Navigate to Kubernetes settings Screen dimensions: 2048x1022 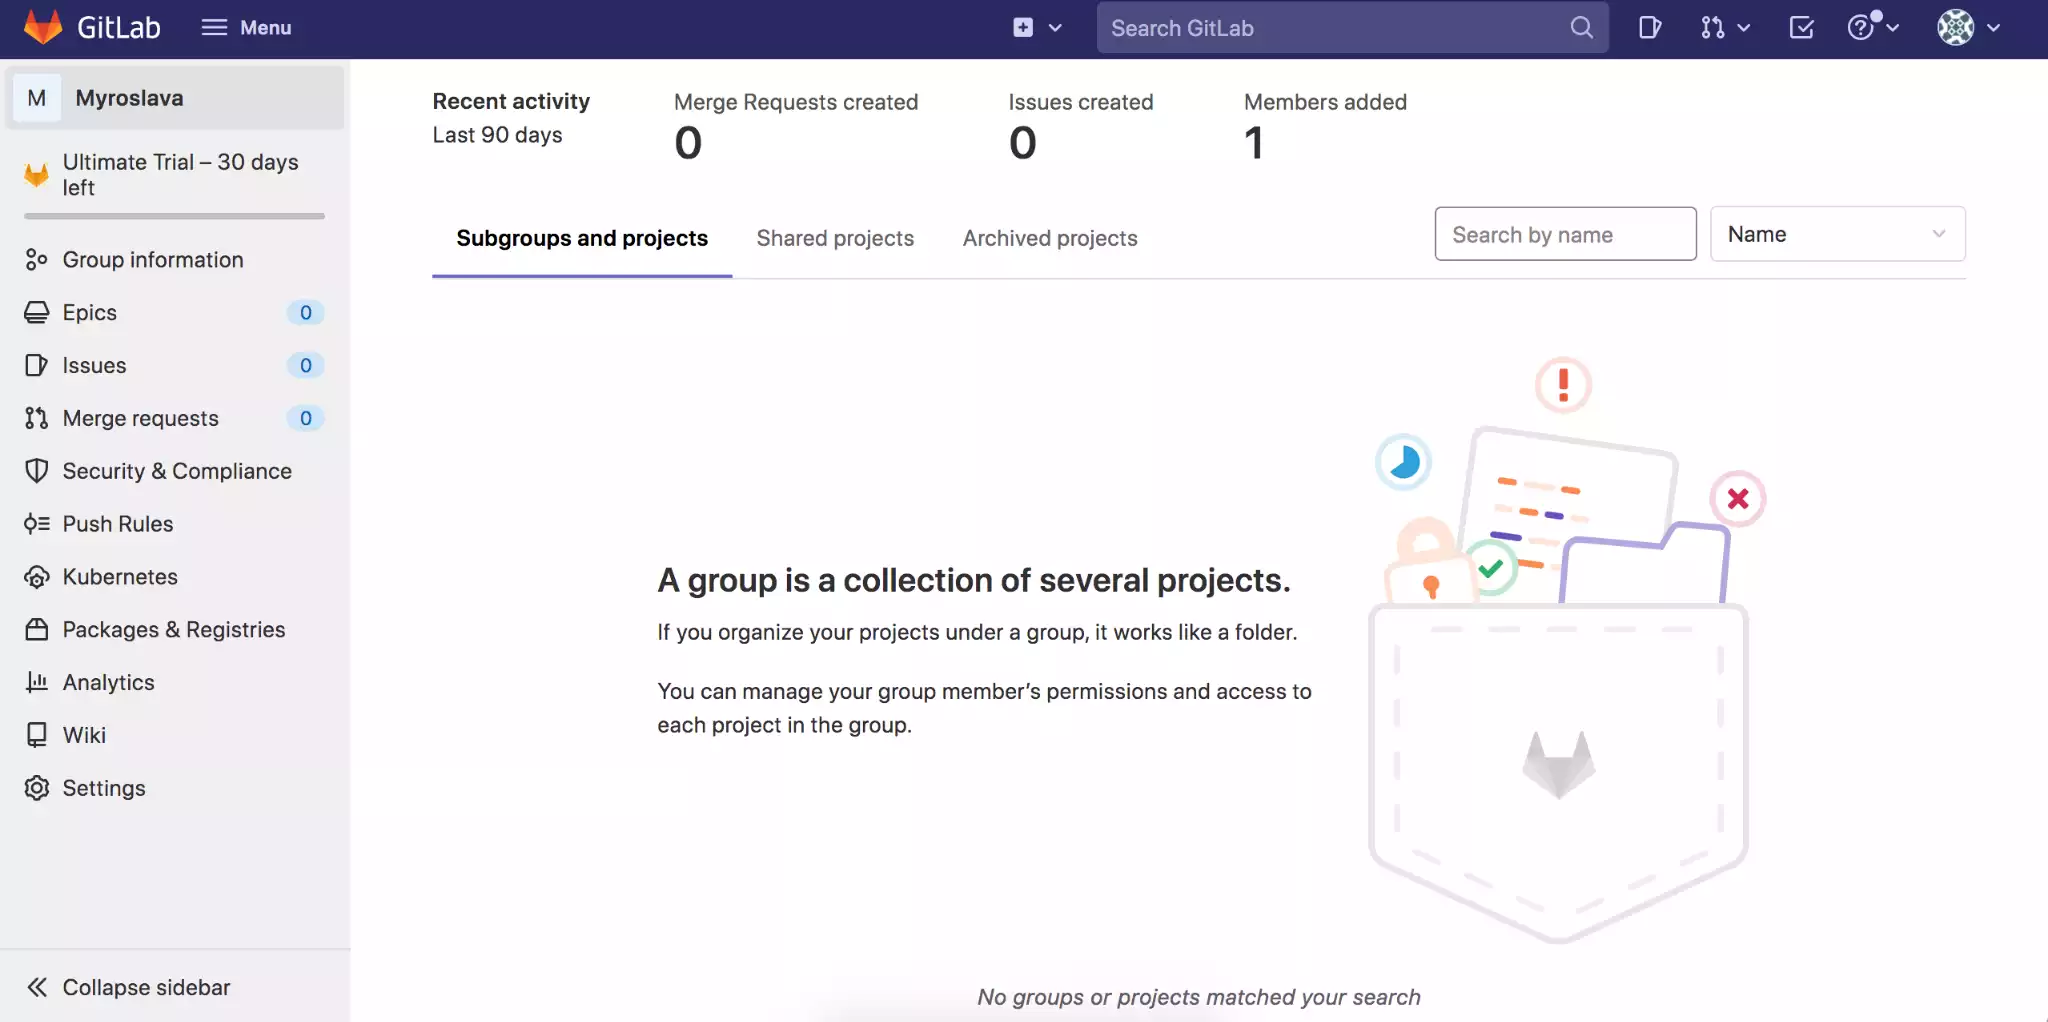[119, 576]
